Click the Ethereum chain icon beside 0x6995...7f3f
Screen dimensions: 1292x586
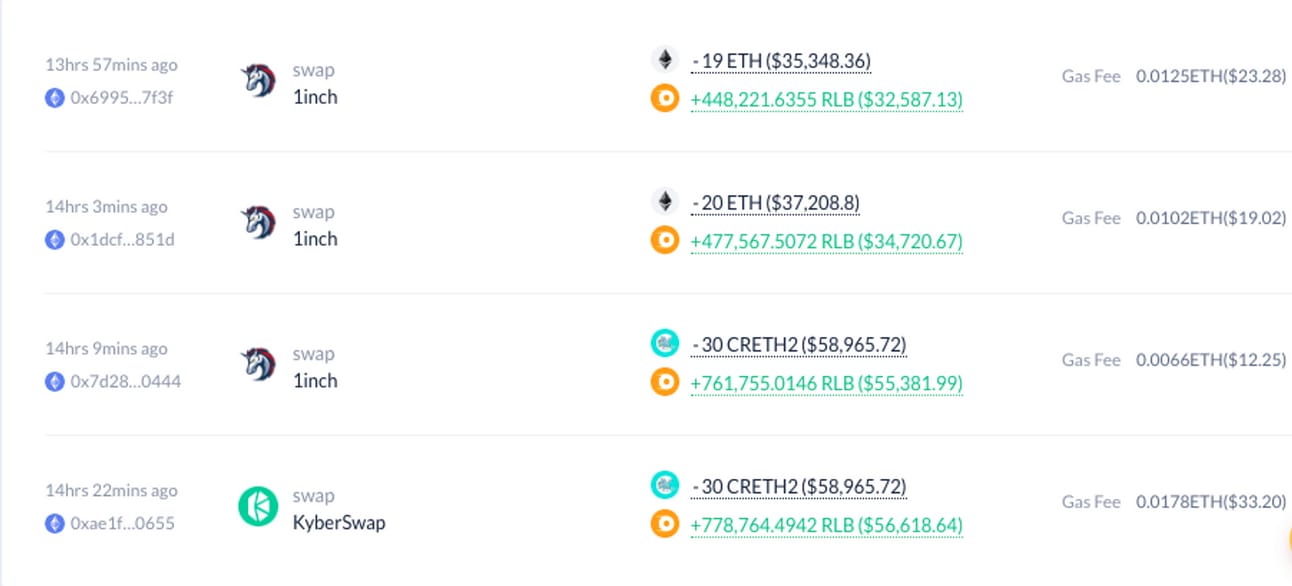click(55, 97)
